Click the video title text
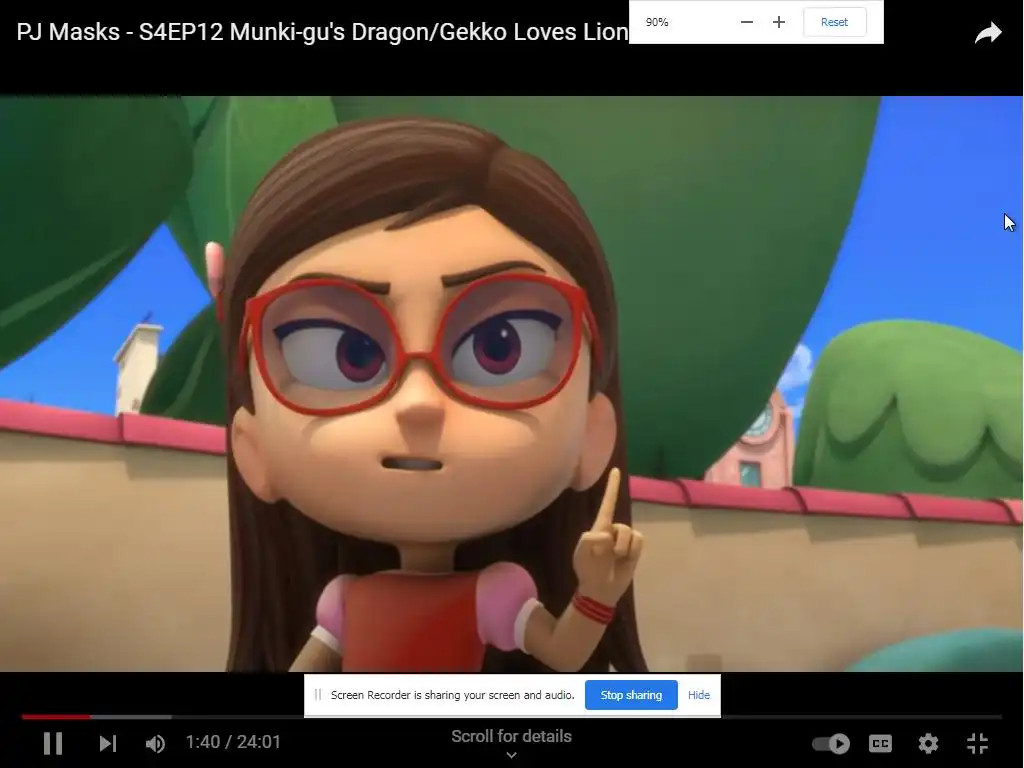Image resolution: width=1024 pixels, height=768 pixels. pyautogui.click(x=323, y=32)
